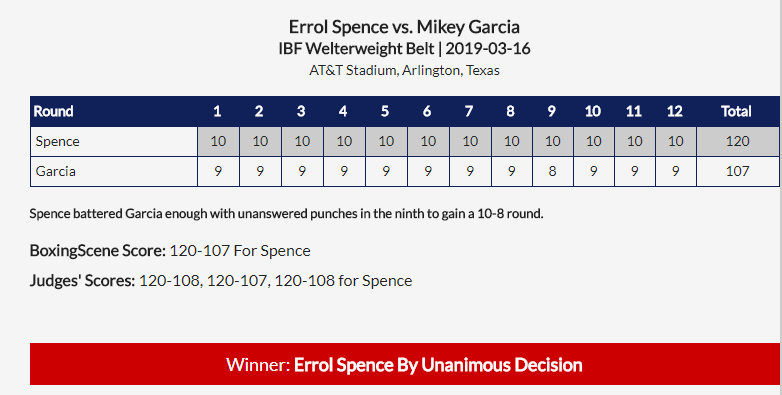Click the red Winner: Errol Spence banner

click(x=404, y=364)
